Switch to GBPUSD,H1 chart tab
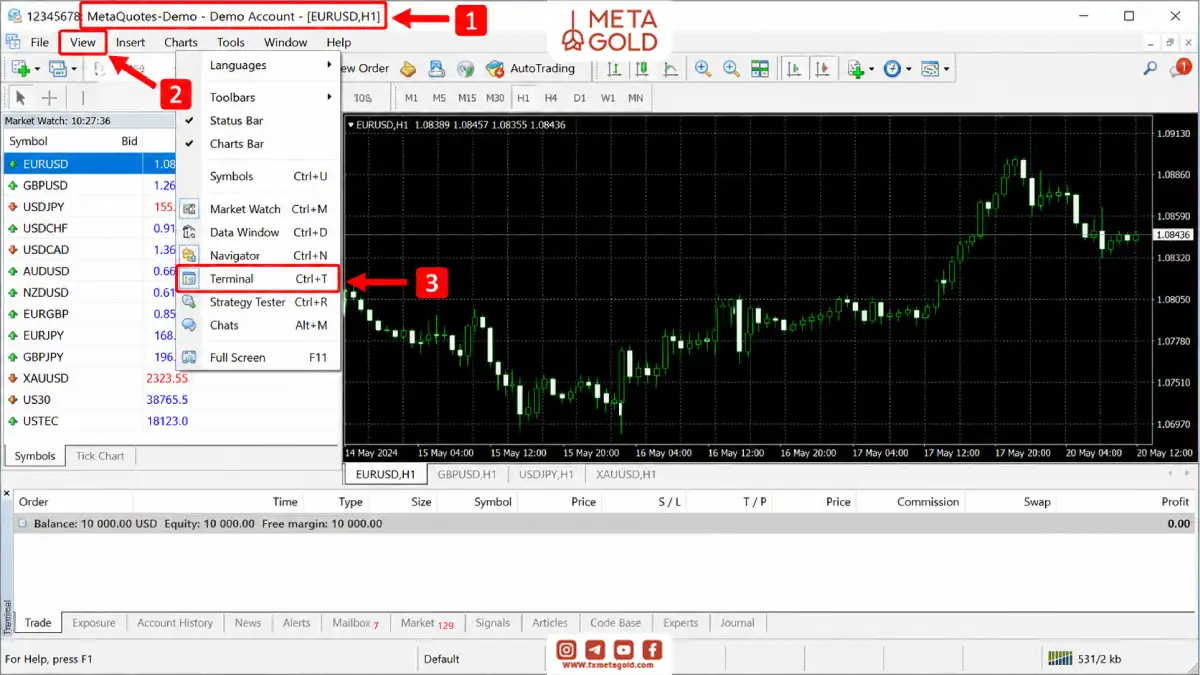The image size is (1200, 675). (466, 474)
